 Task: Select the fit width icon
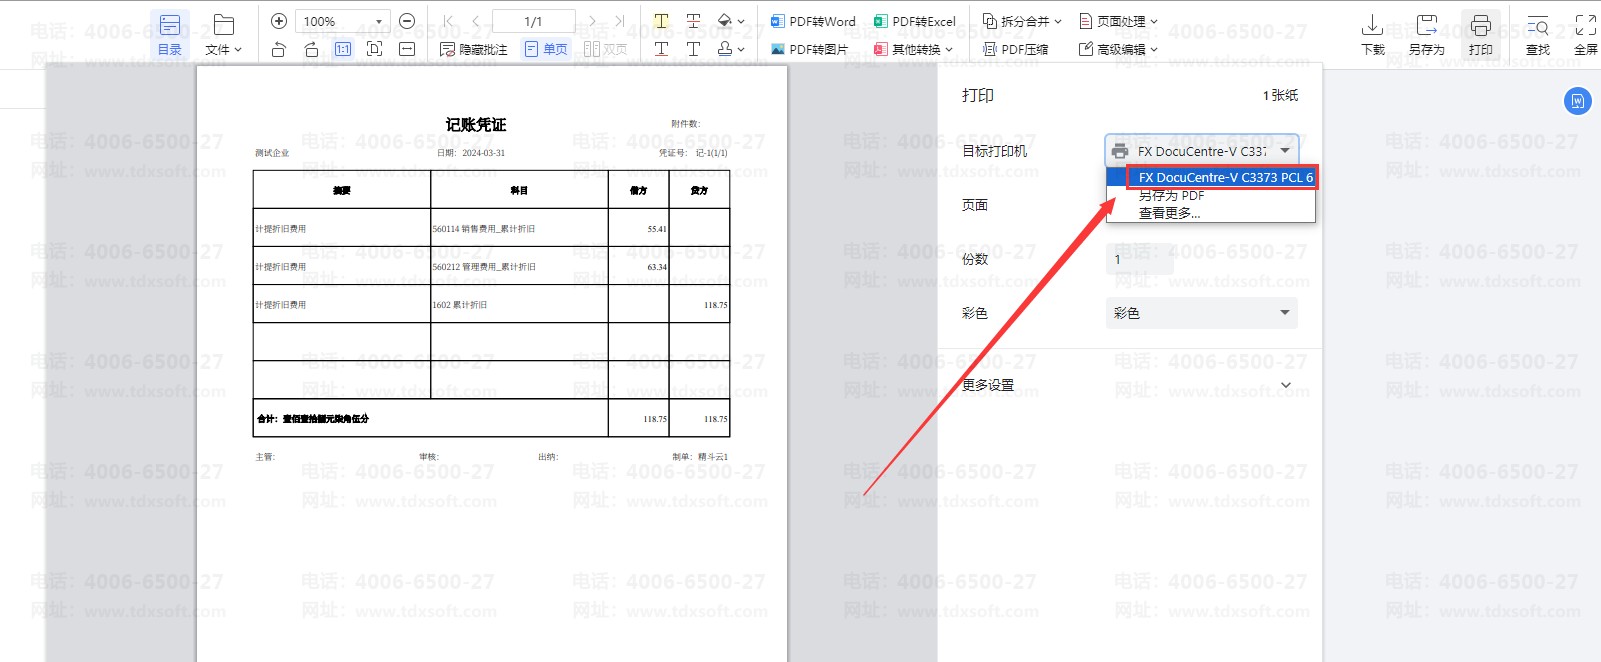(x=407, y=49)
